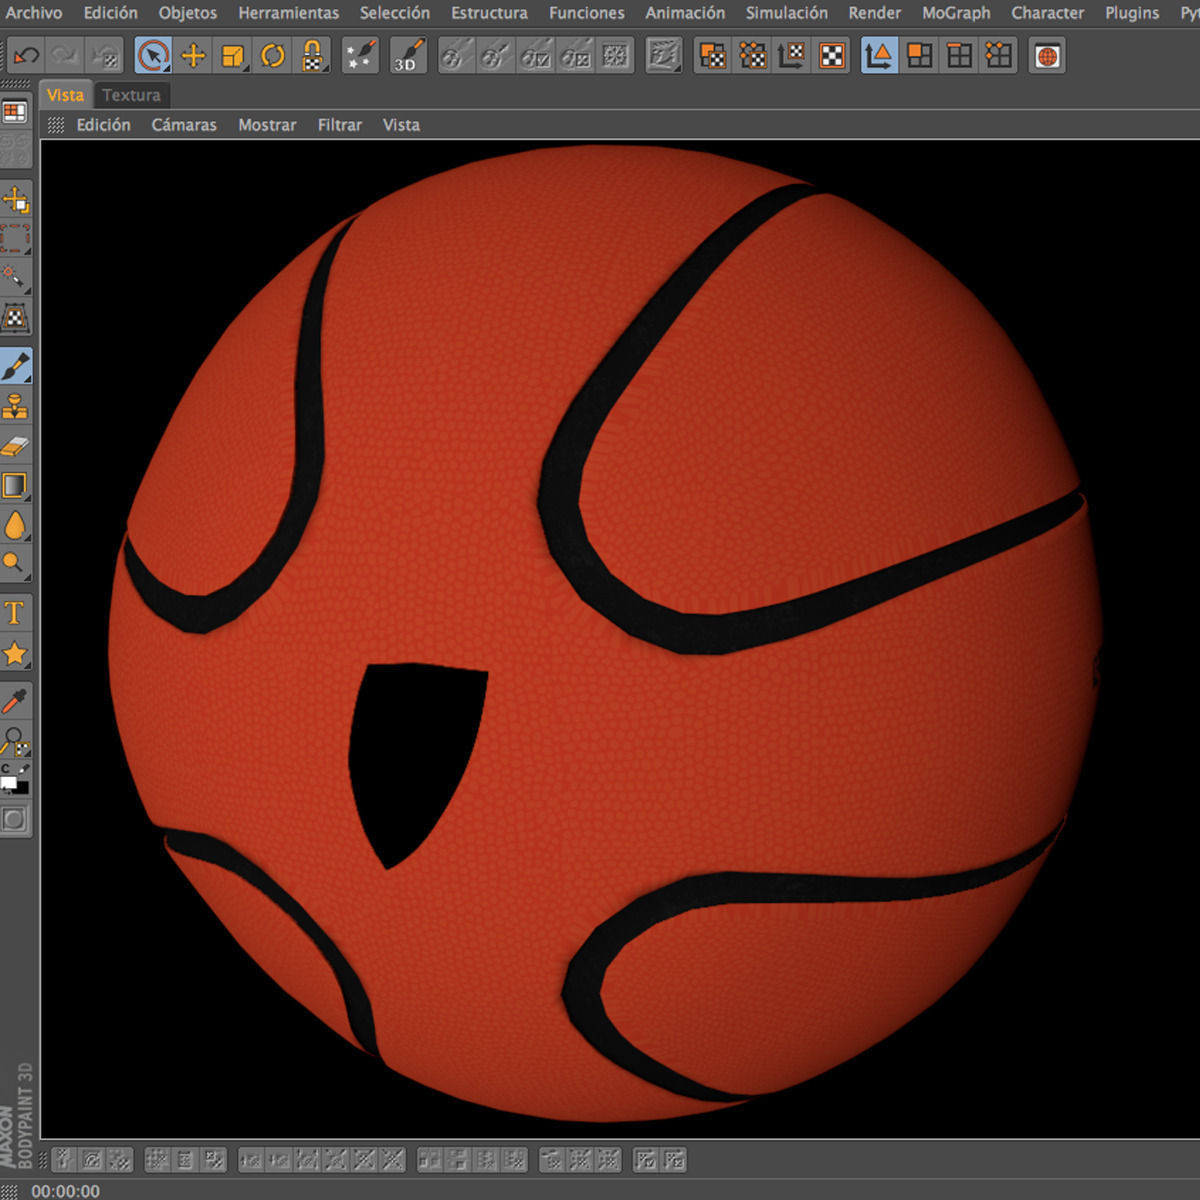This screenshot has width=1200, height=1200.
Task: Select the dashed rectangle selection tool
Action: pos(15,239)
